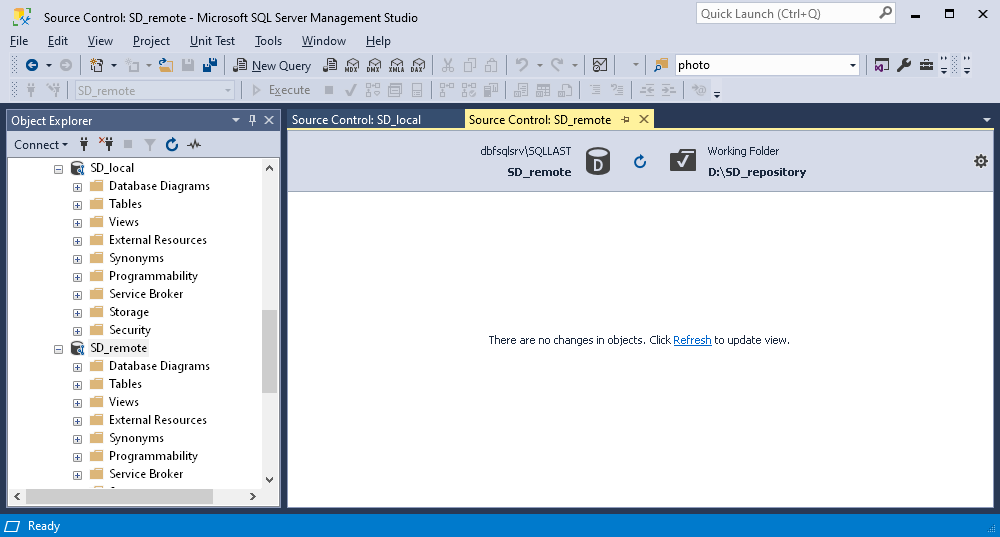
Task: Click Object Explorer horizontal scrollbar thumb
Action: tap(119, 496)
